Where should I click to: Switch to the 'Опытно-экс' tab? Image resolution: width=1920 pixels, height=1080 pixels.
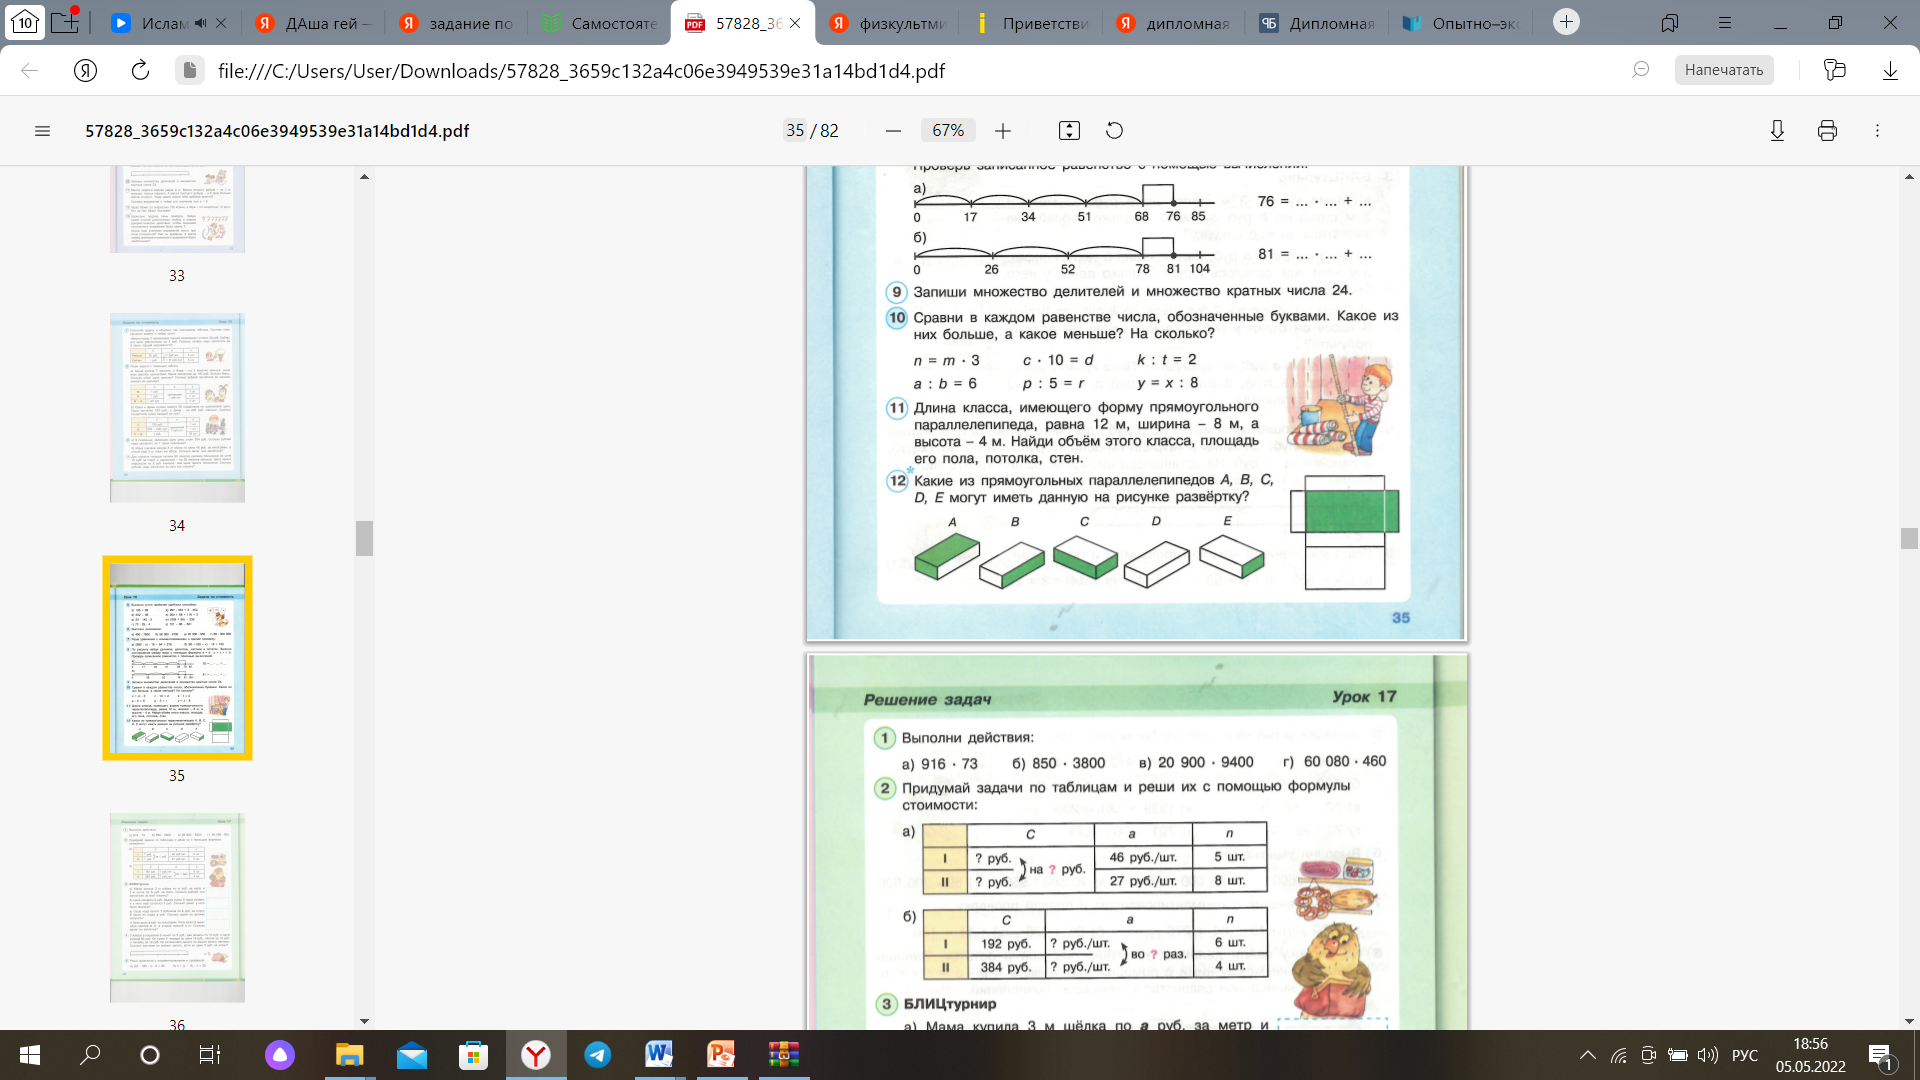pyautogui.click(x=1461, y=23)
